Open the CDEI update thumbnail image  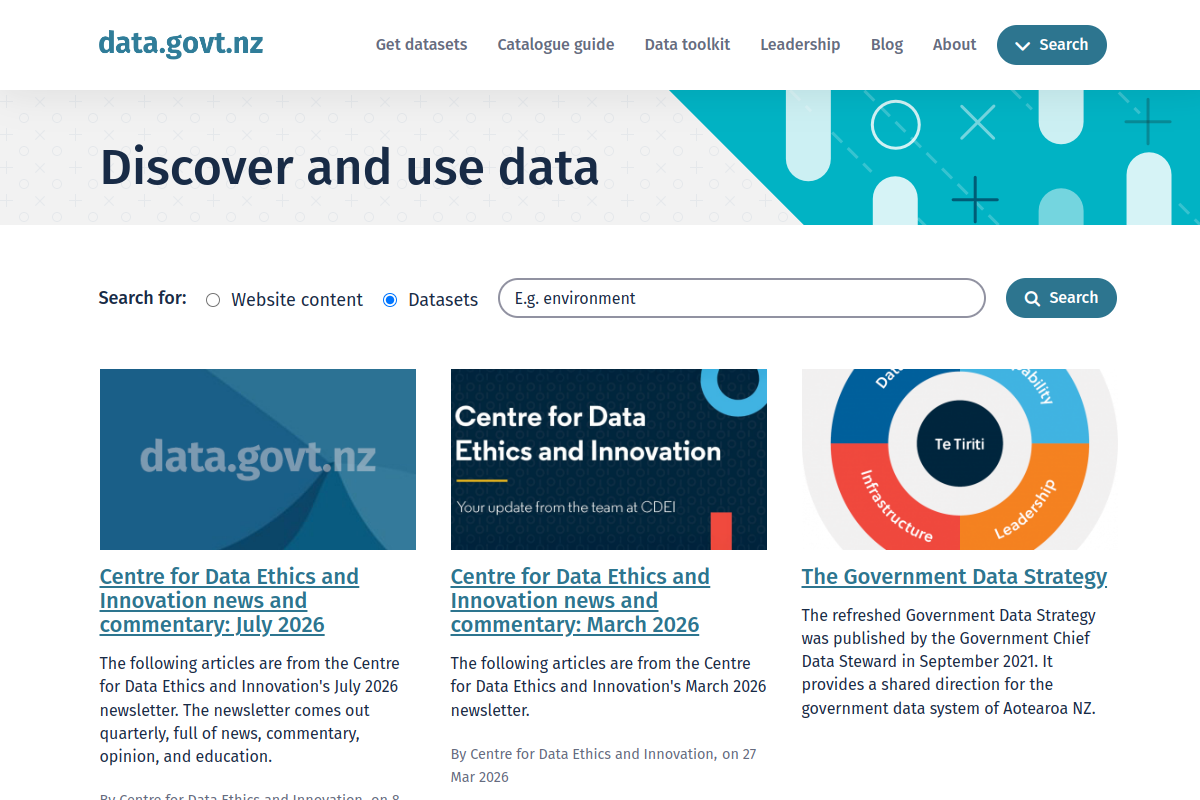(x=609, y=459)
